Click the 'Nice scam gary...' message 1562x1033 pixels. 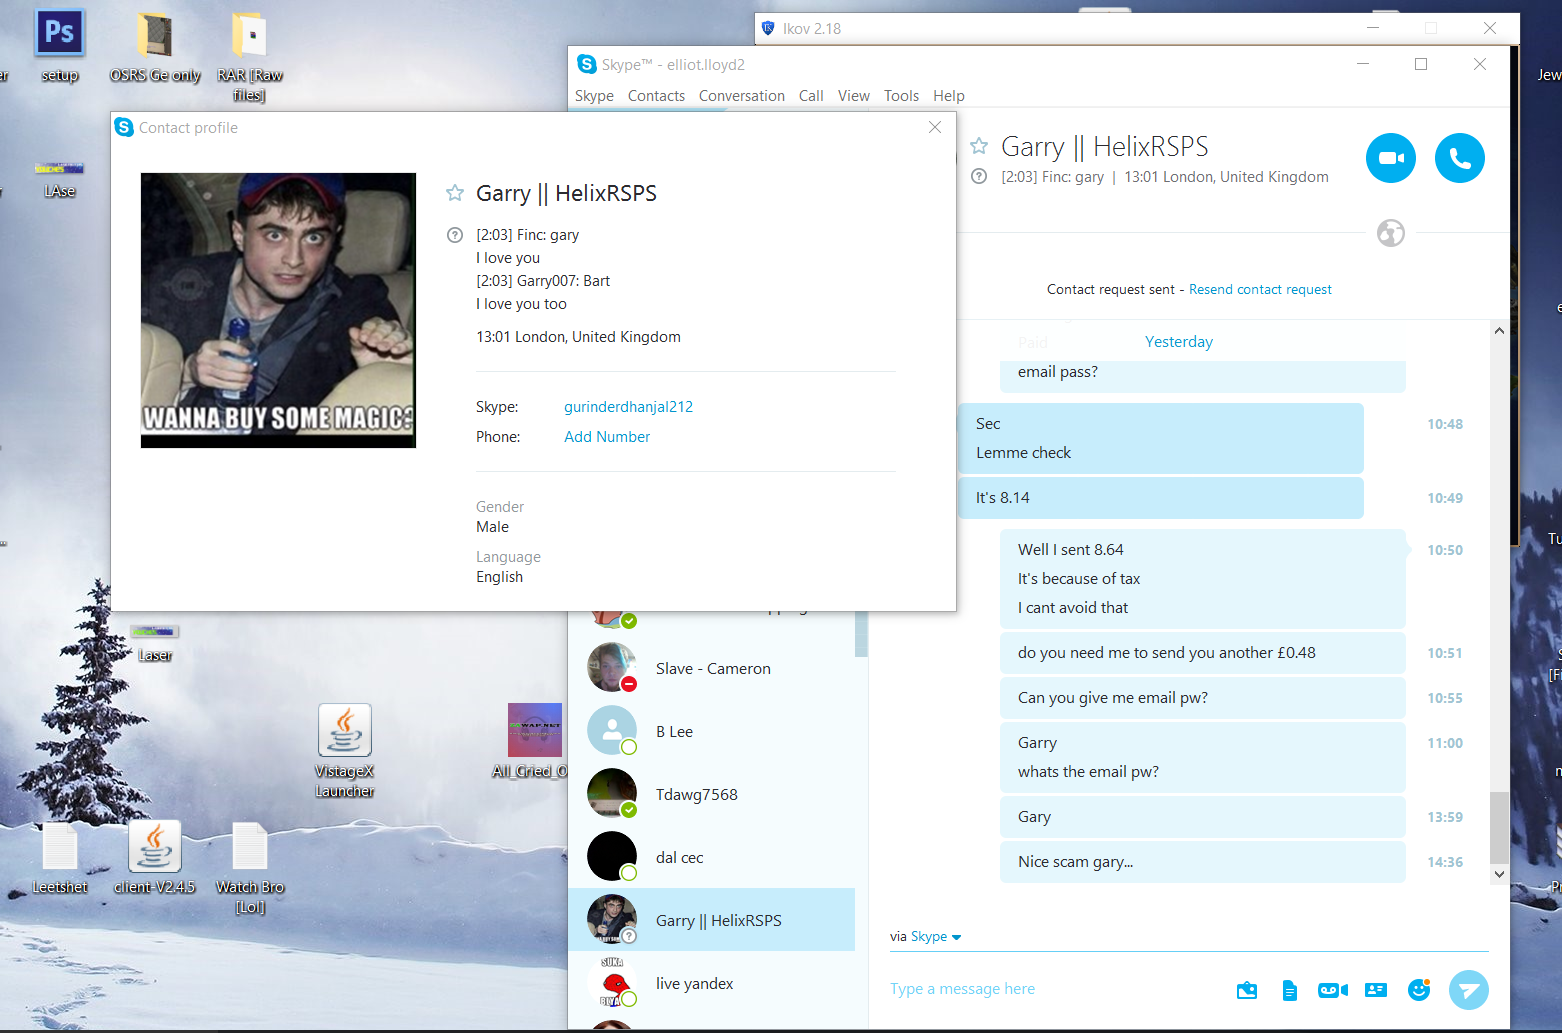pyautogui.click(x=1203, y=862)
